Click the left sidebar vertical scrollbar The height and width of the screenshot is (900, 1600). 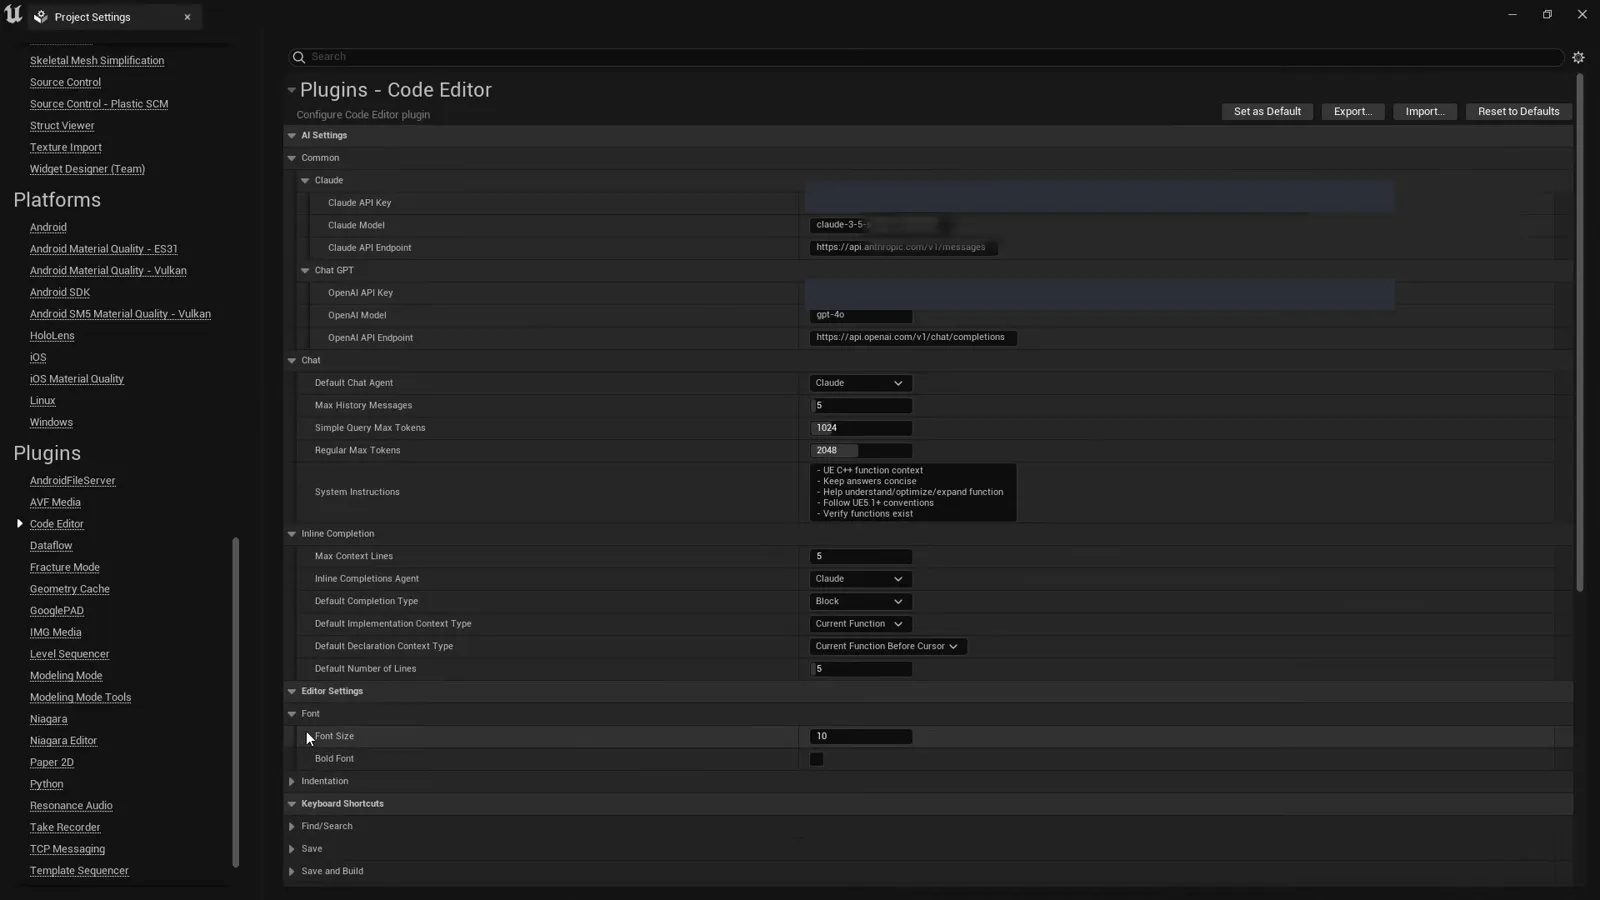(236, 702)
